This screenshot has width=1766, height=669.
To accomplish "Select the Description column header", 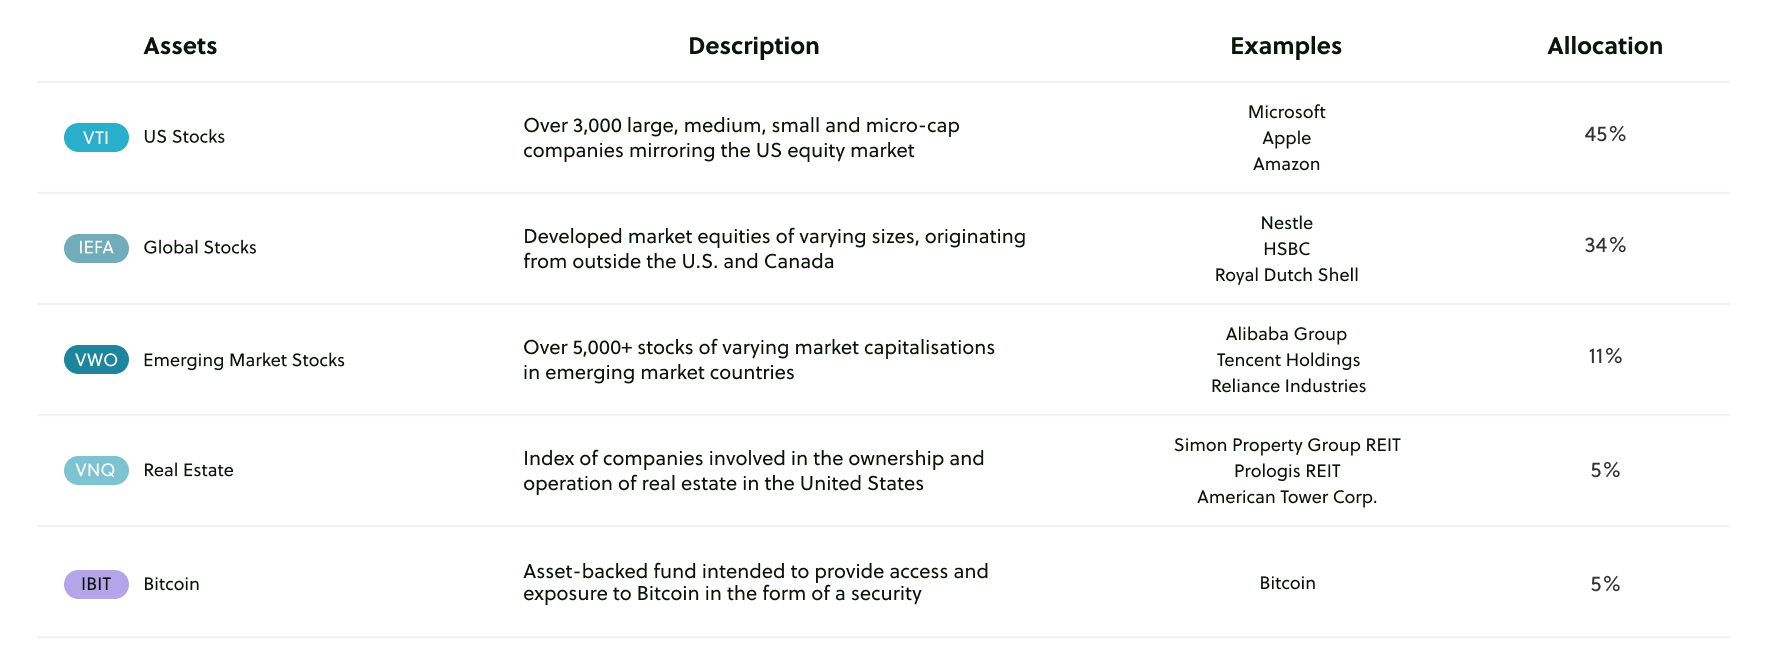I will [753, 46].
